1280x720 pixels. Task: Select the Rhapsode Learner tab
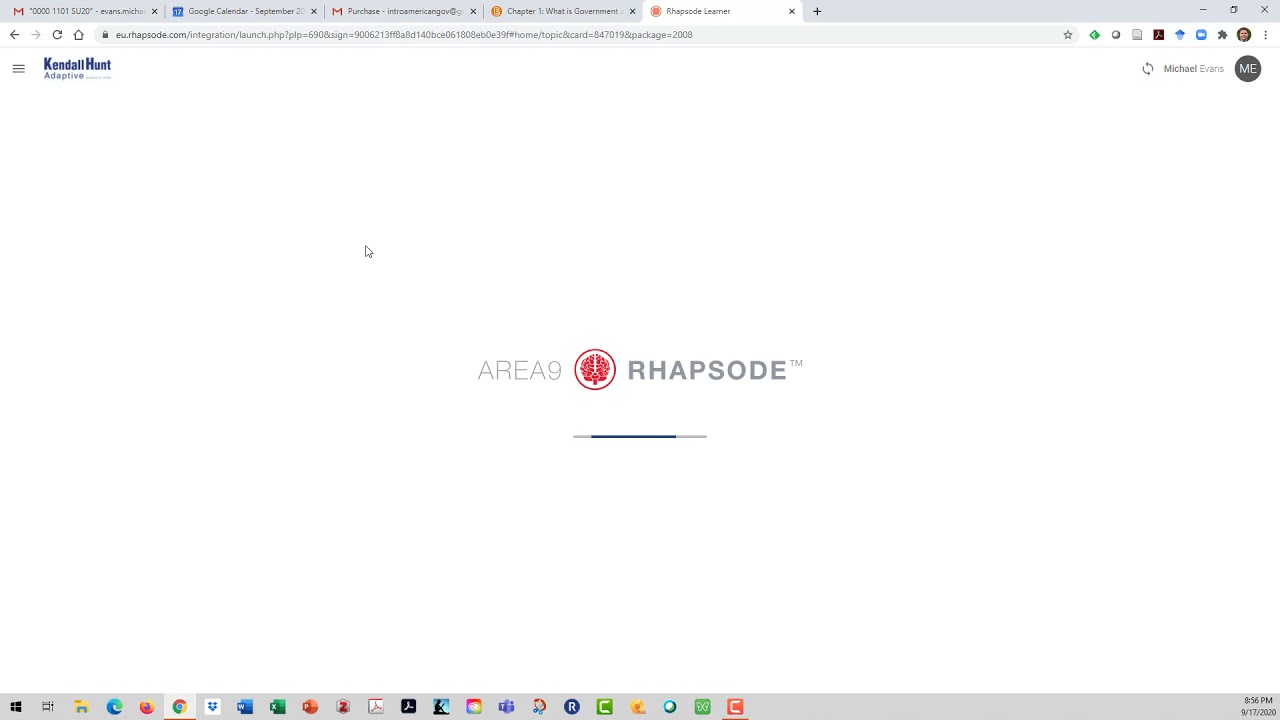[x=723, y=11]
